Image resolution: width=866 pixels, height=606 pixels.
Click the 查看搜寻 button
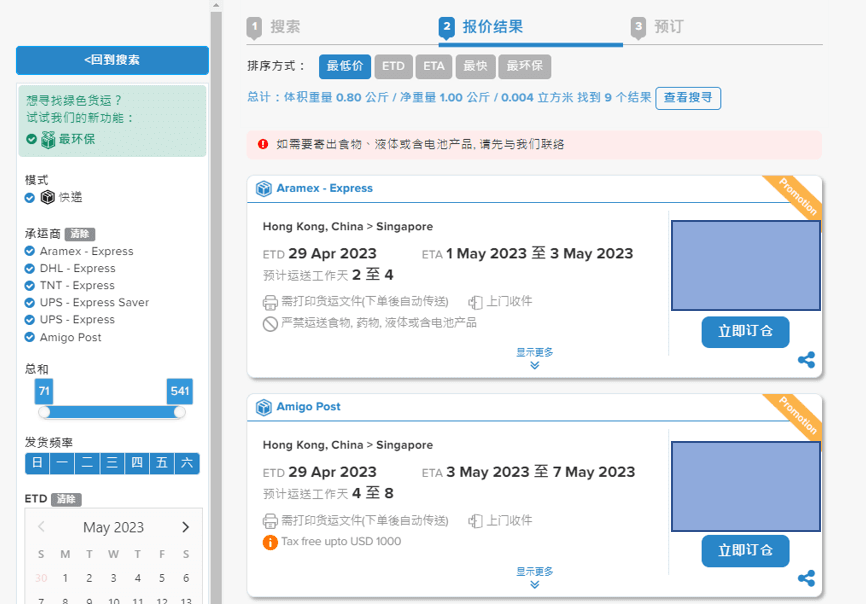688,98
